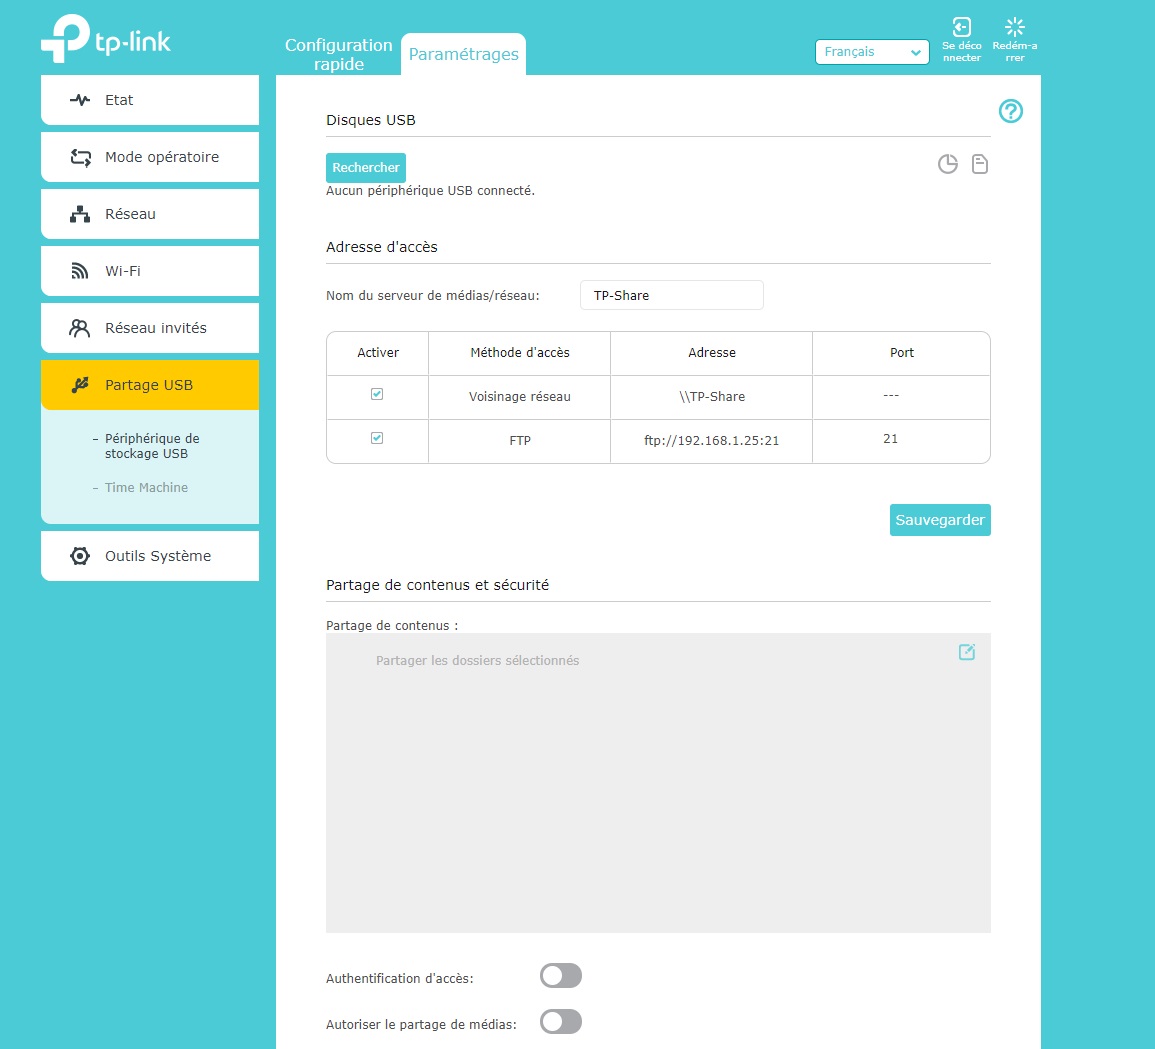
Task: Expand the Outils Système menu
Action: coord(149,556)
